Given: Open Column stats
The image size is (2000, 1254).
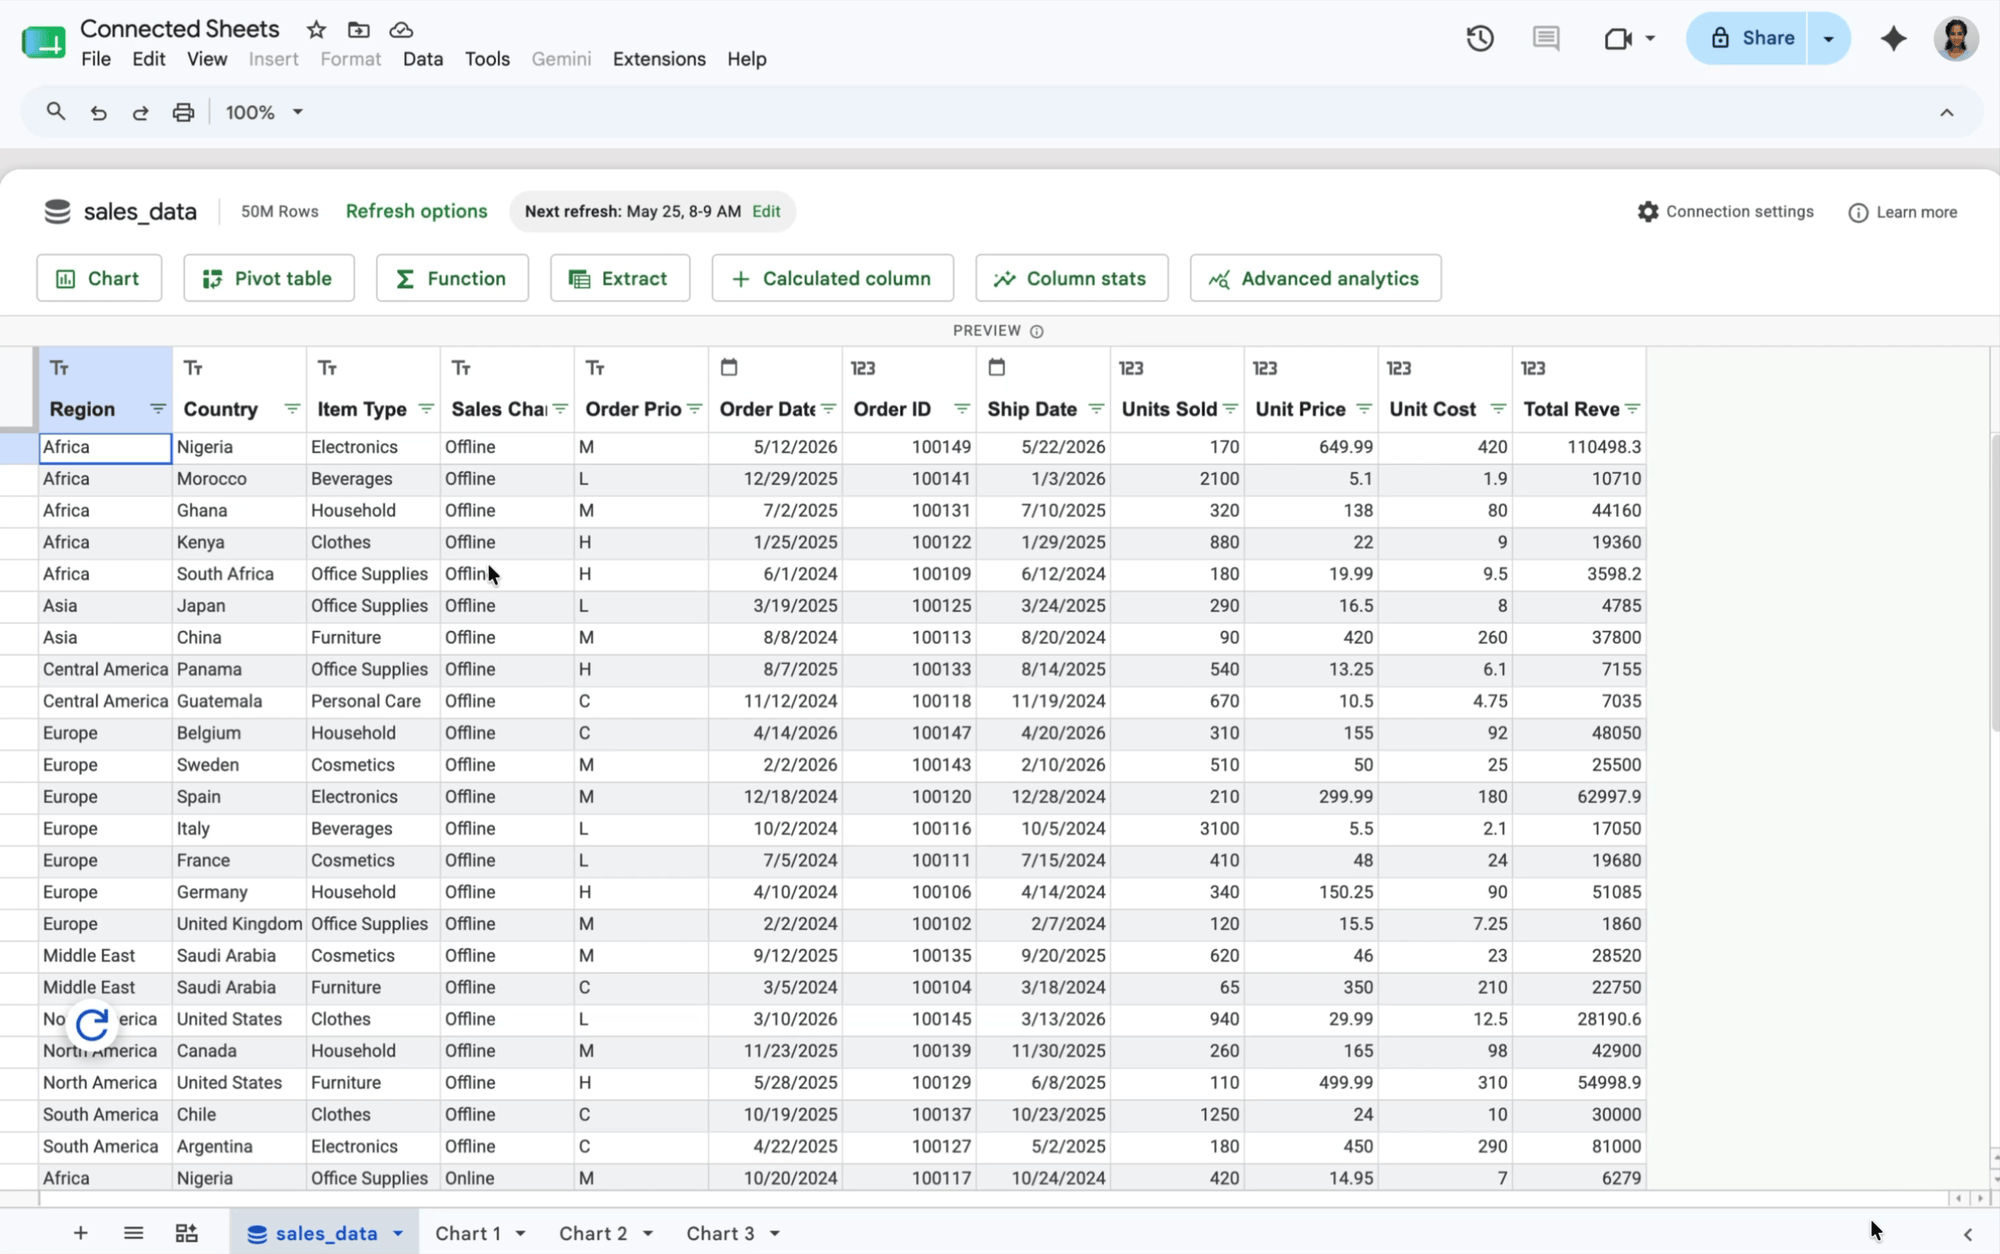Looking at the screenshot, I should point(1072,278).
